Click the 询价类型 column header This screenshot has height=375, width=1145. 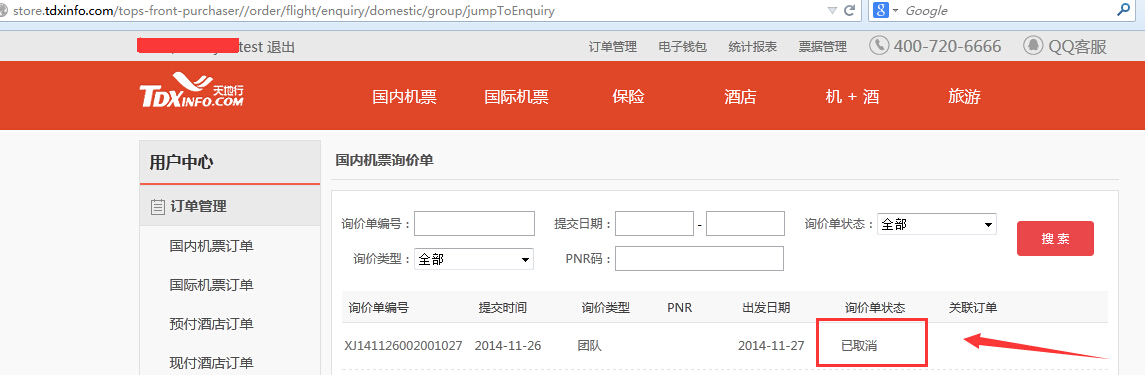[605, 308]
